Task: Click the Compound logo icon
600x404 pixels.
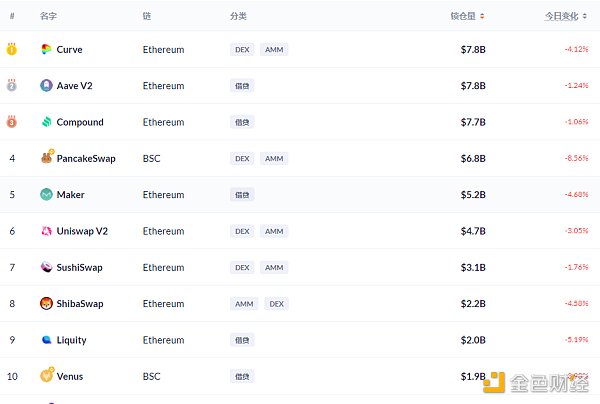Action: pos(46,122)
